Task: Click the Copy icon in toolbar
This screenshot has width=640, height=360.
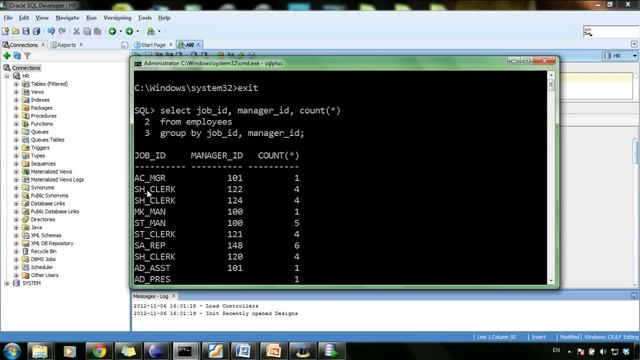Action: click(x=87, y=31)
